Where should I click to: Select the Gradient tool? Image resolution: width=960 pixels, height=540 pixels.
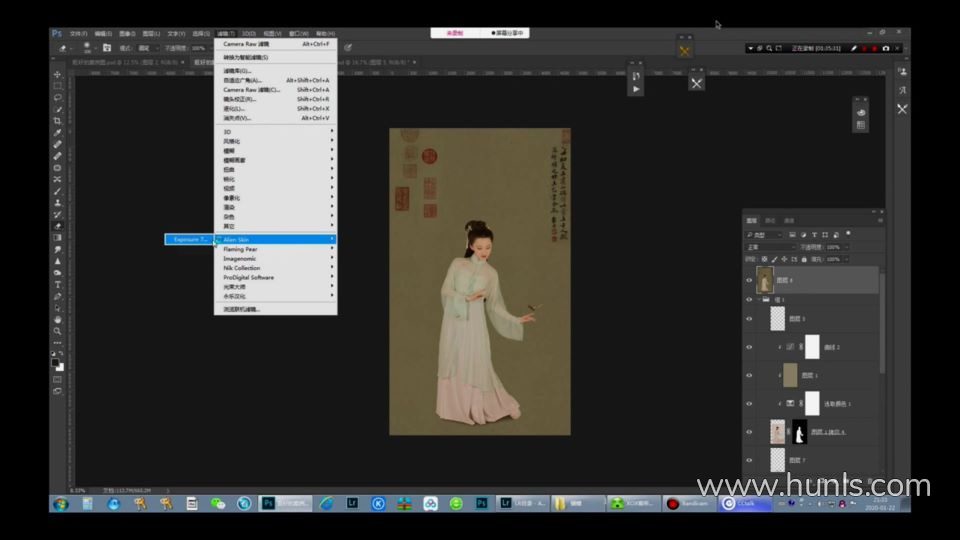coord(58,238)
